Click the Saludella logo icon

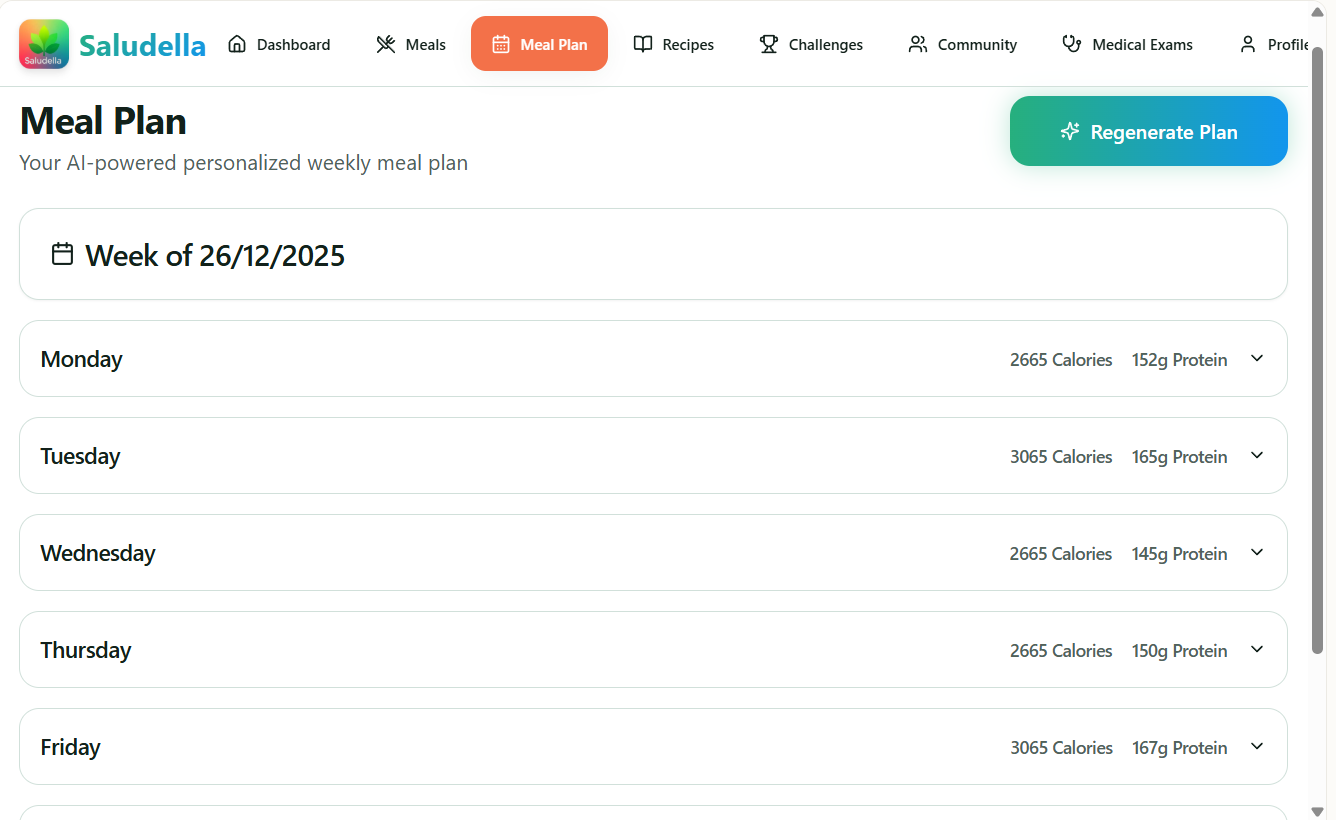(x=44, y=44)
